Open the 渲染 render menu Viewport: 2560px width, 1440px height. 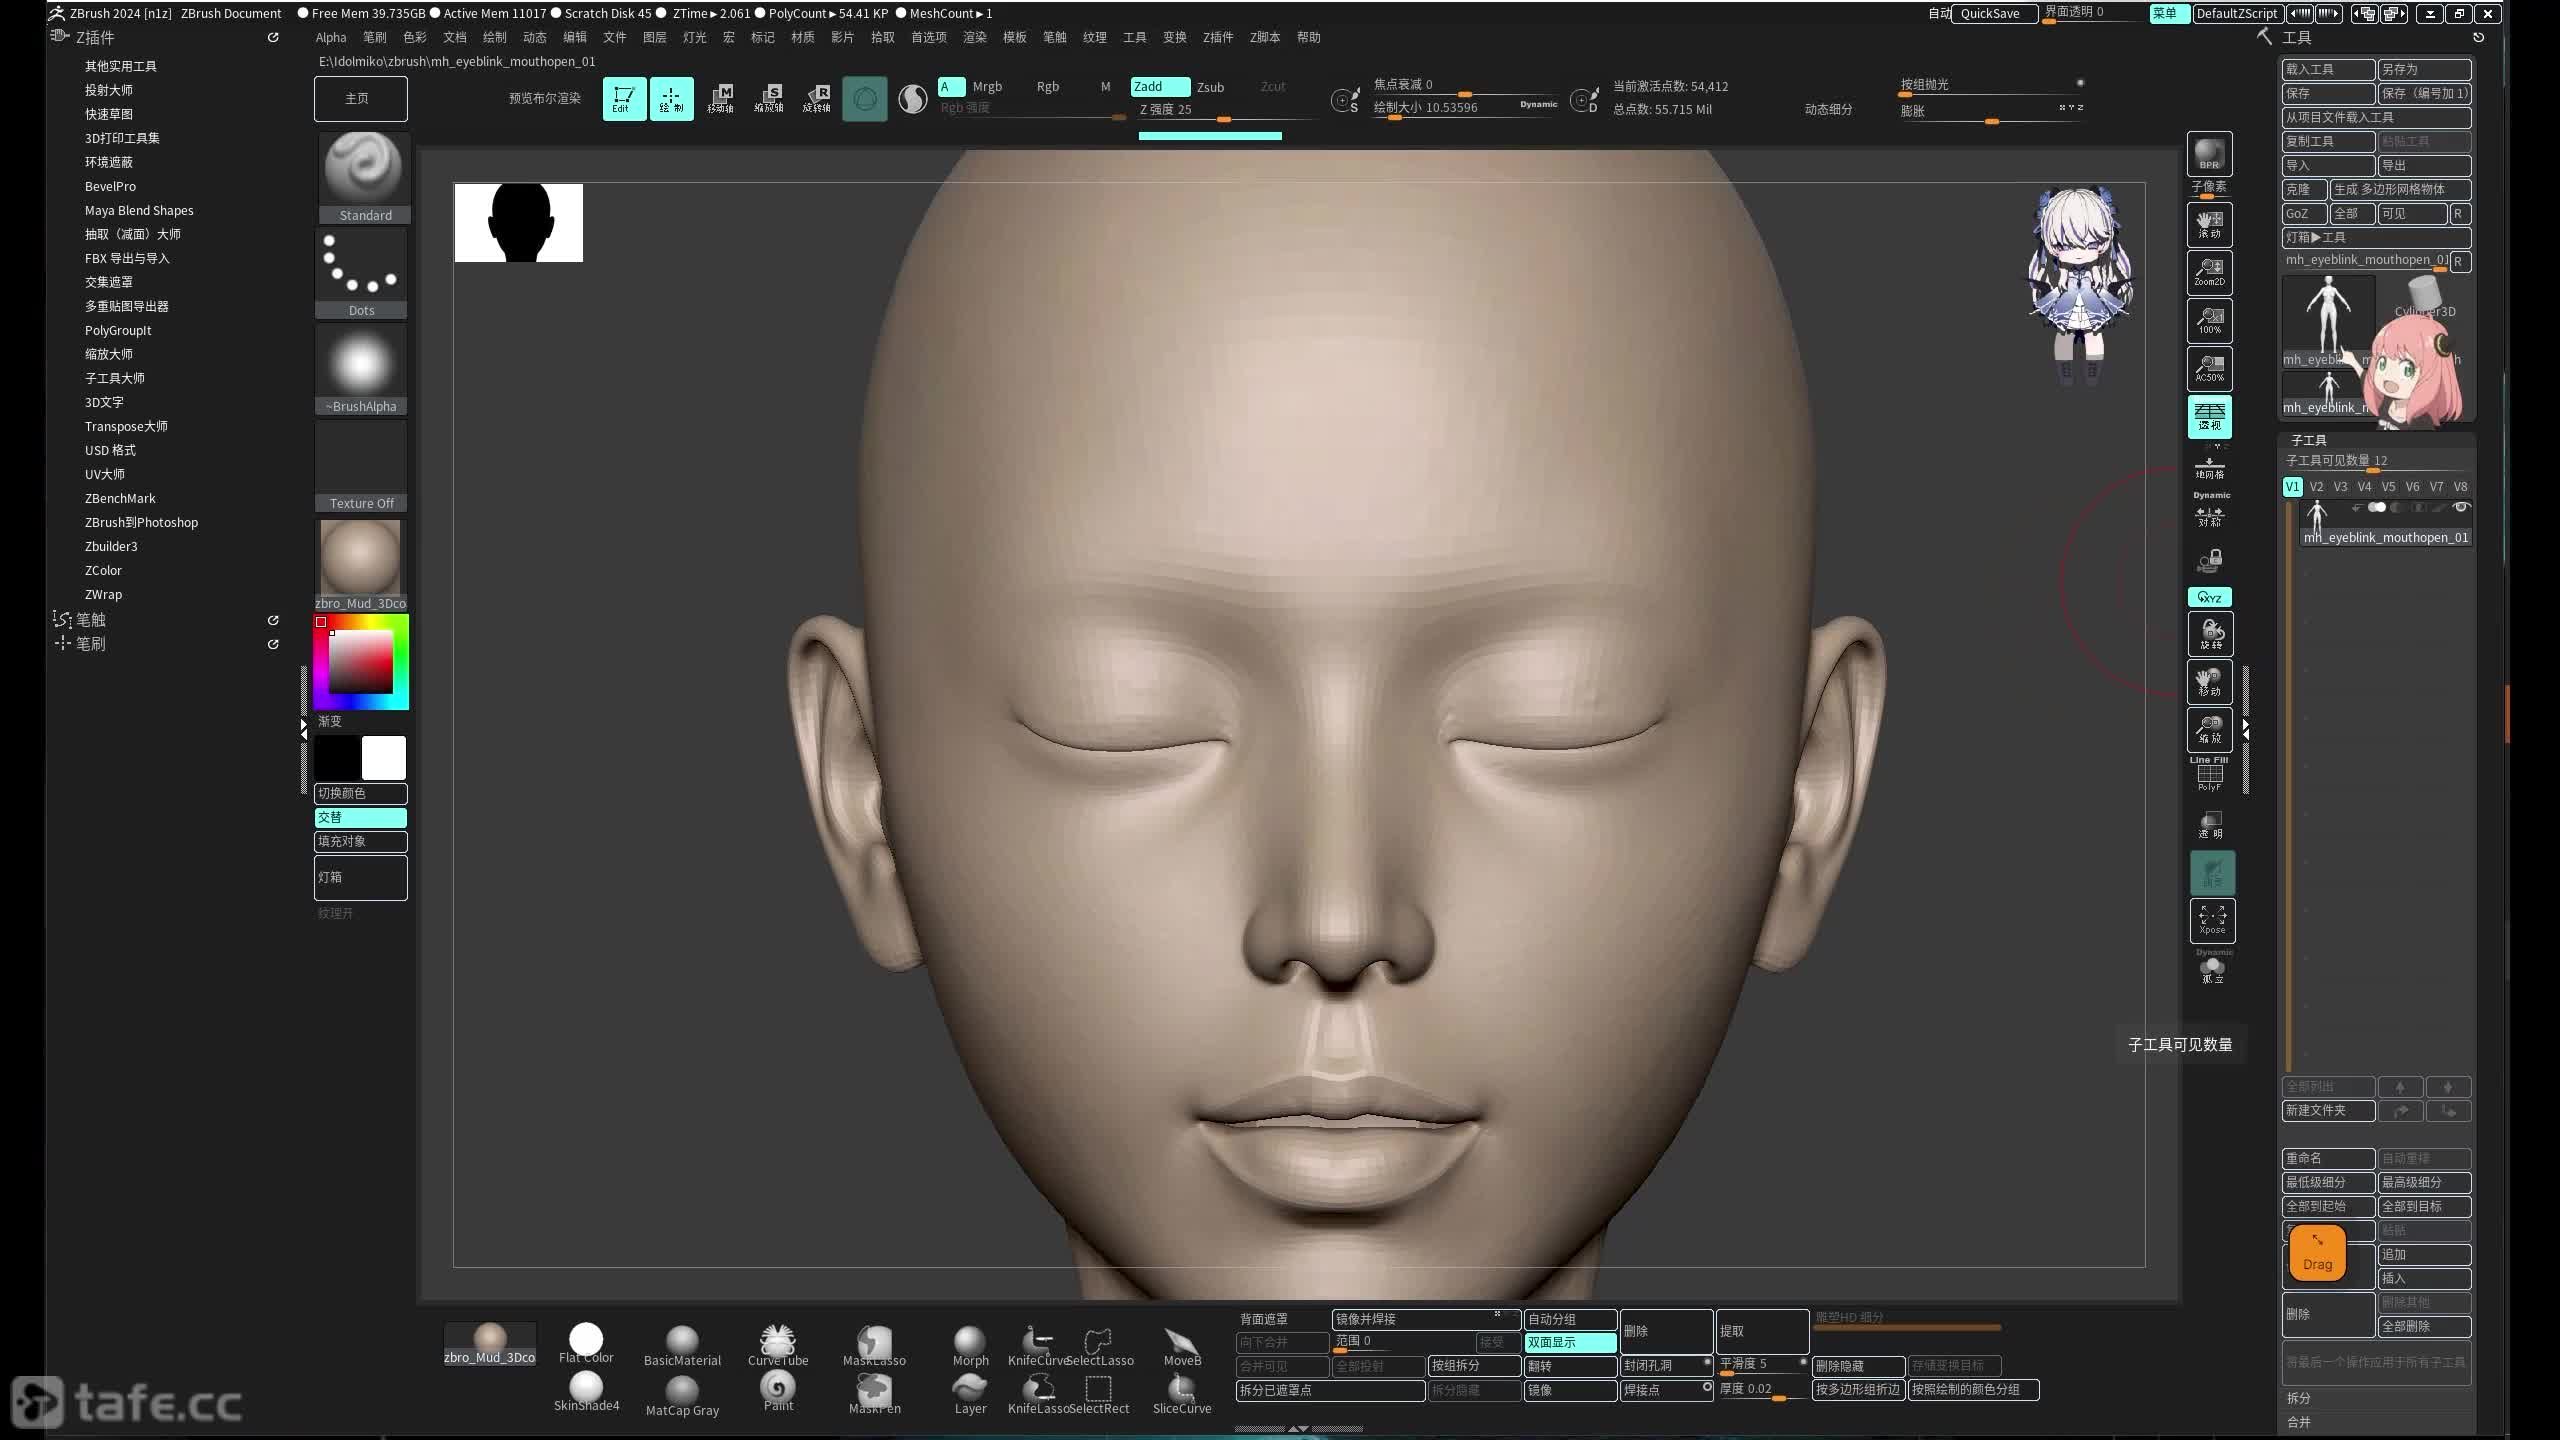click(975, 38)
